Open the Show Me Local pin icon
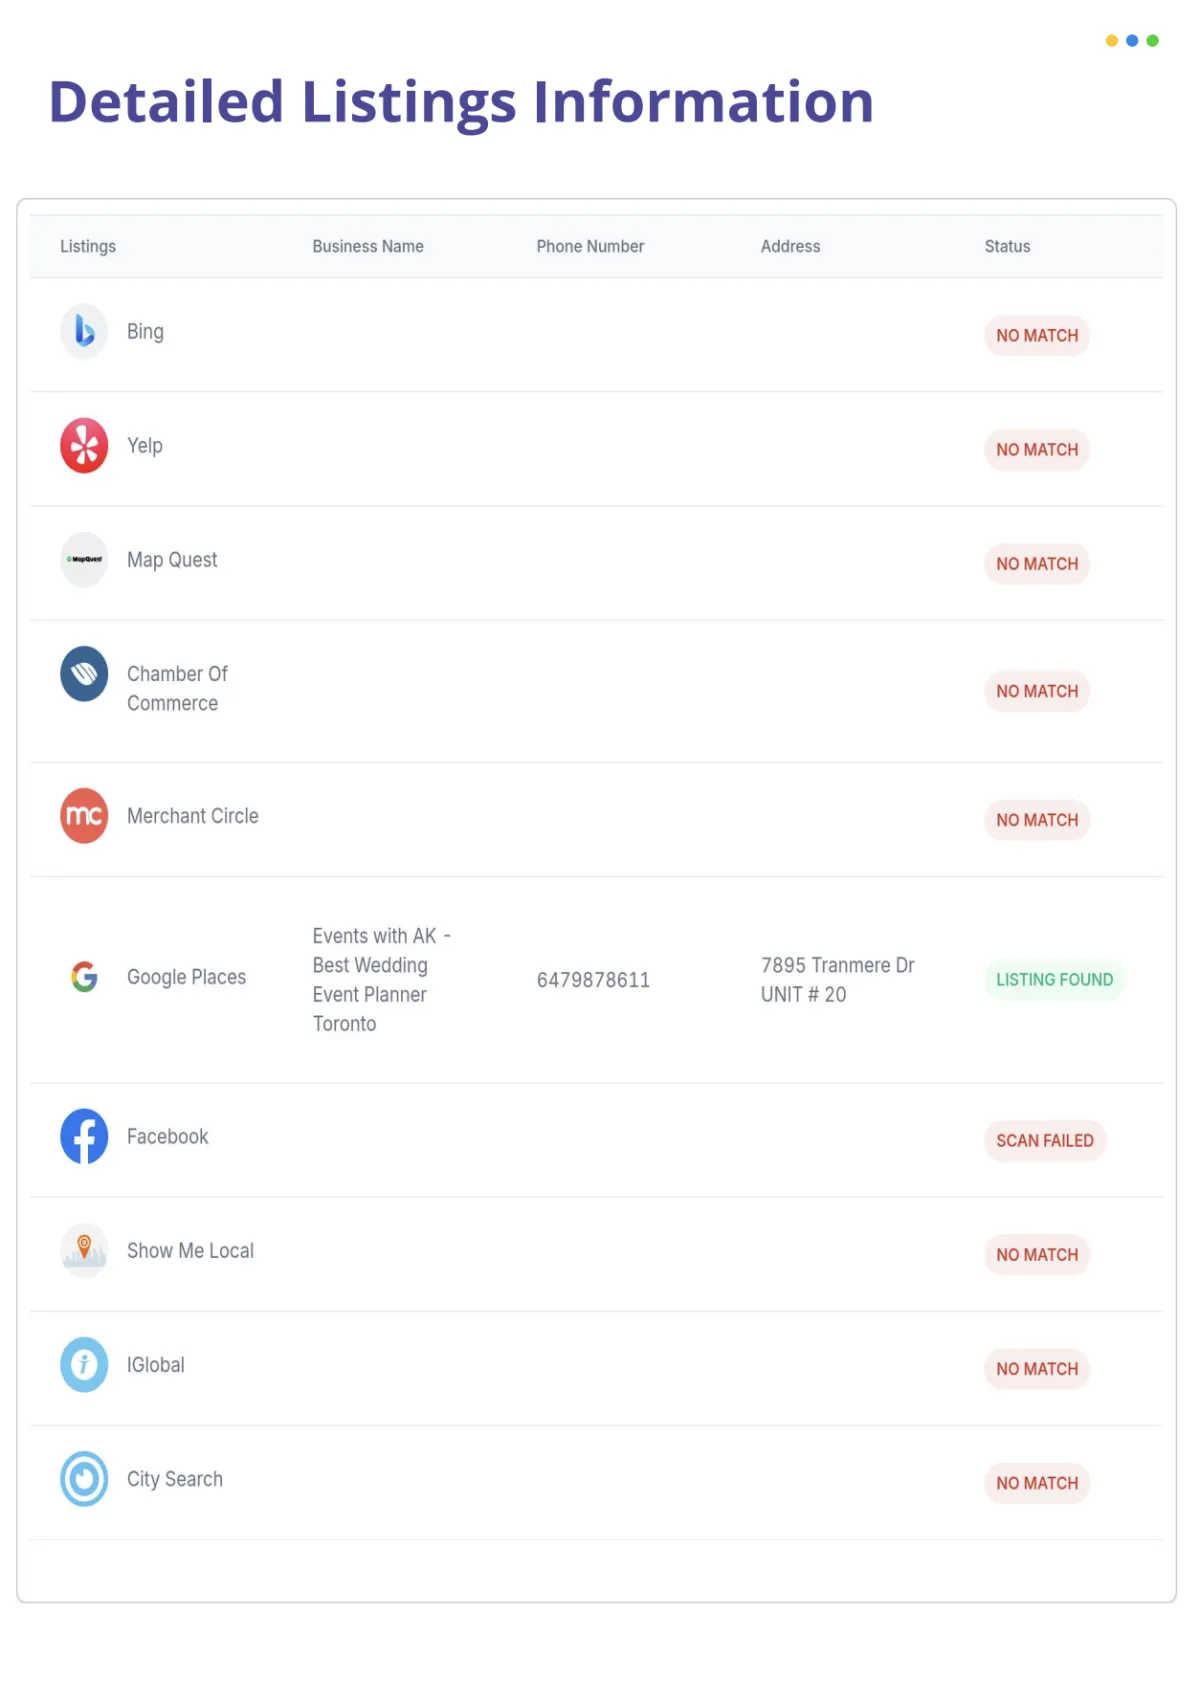Screen dimensions: 1200x1699 coord(84,1250)
